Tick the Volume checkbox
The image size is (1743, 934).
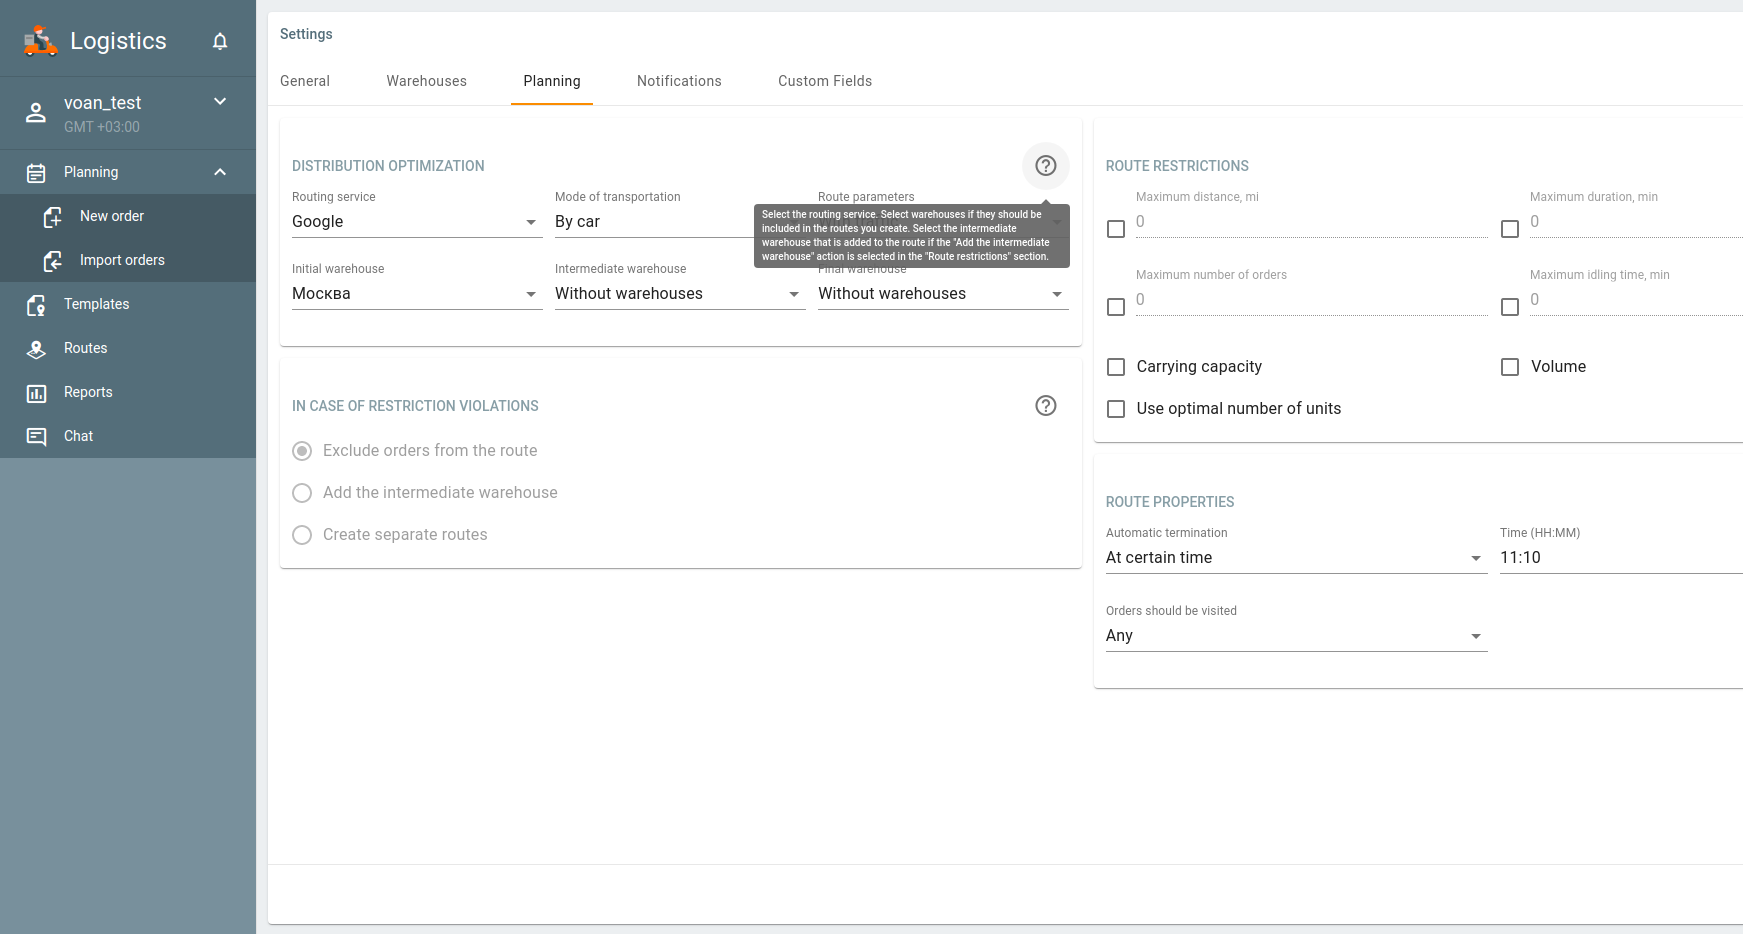[1510, 367]
